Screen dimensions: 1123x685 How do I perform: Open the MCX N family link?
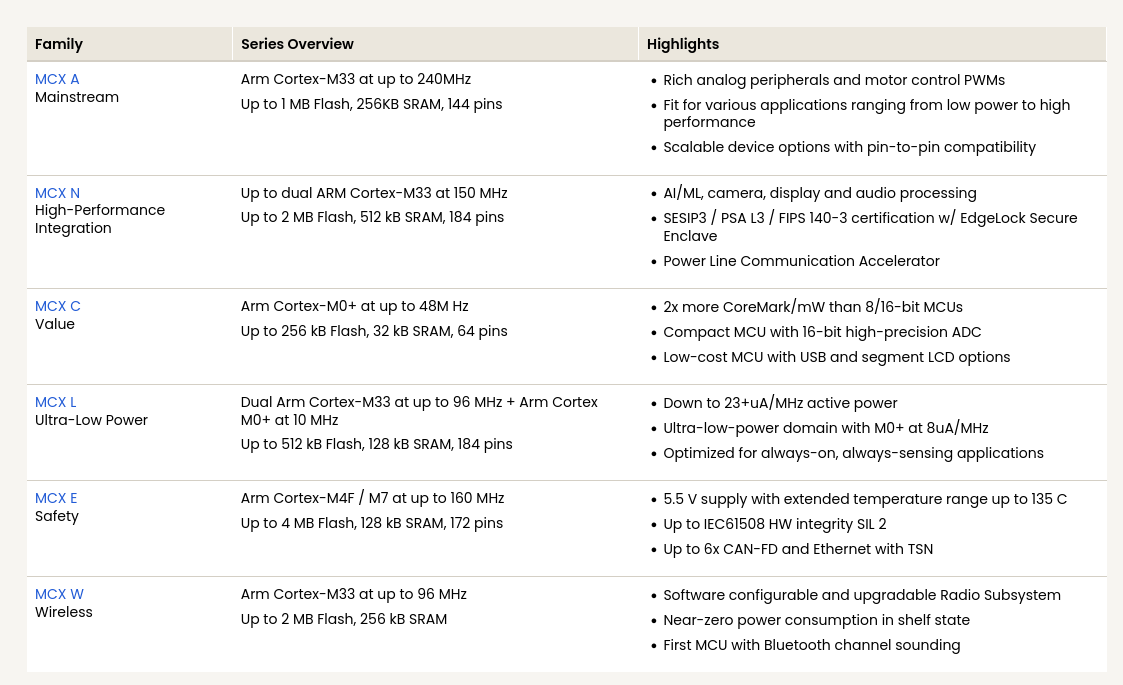[57, 193]
